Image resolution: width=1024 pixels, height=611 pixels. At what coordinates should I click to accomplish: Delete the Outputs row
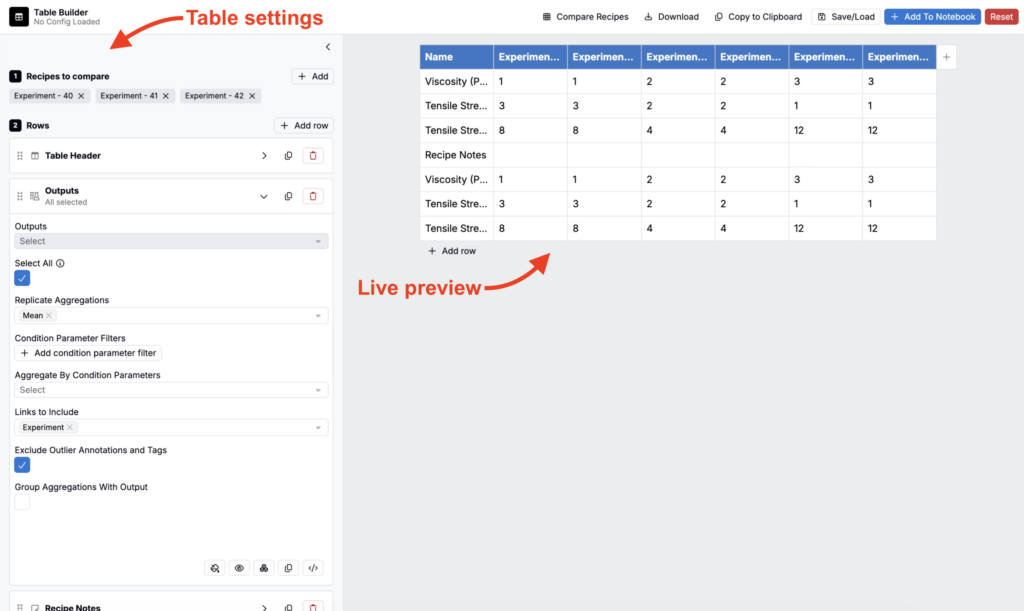tap(313, 196)
